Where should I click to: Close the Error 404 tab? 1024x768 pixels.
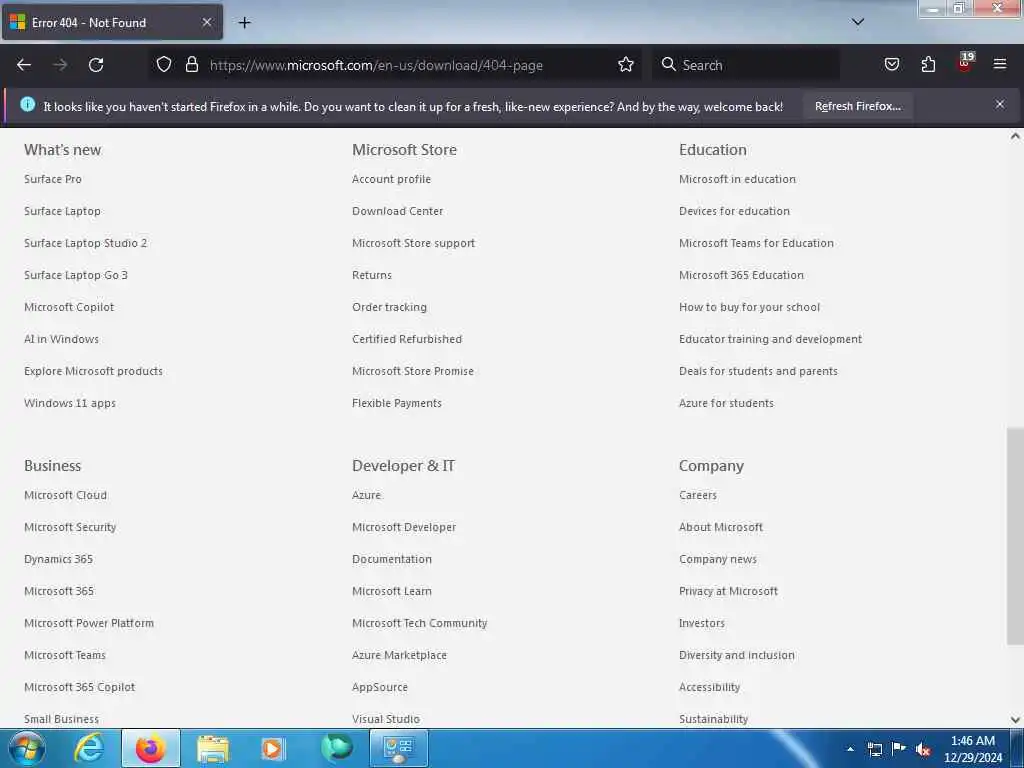tap(207, 22)
